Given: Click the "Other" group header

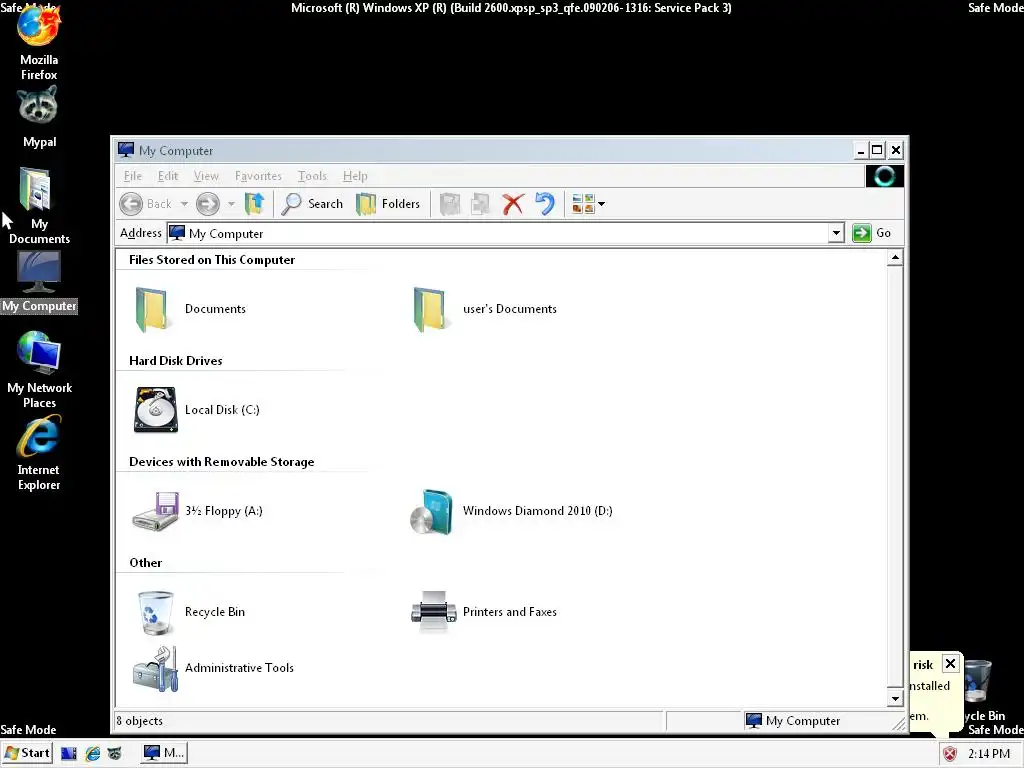Looking at the screenshot, I should click(x=146, y=563).
